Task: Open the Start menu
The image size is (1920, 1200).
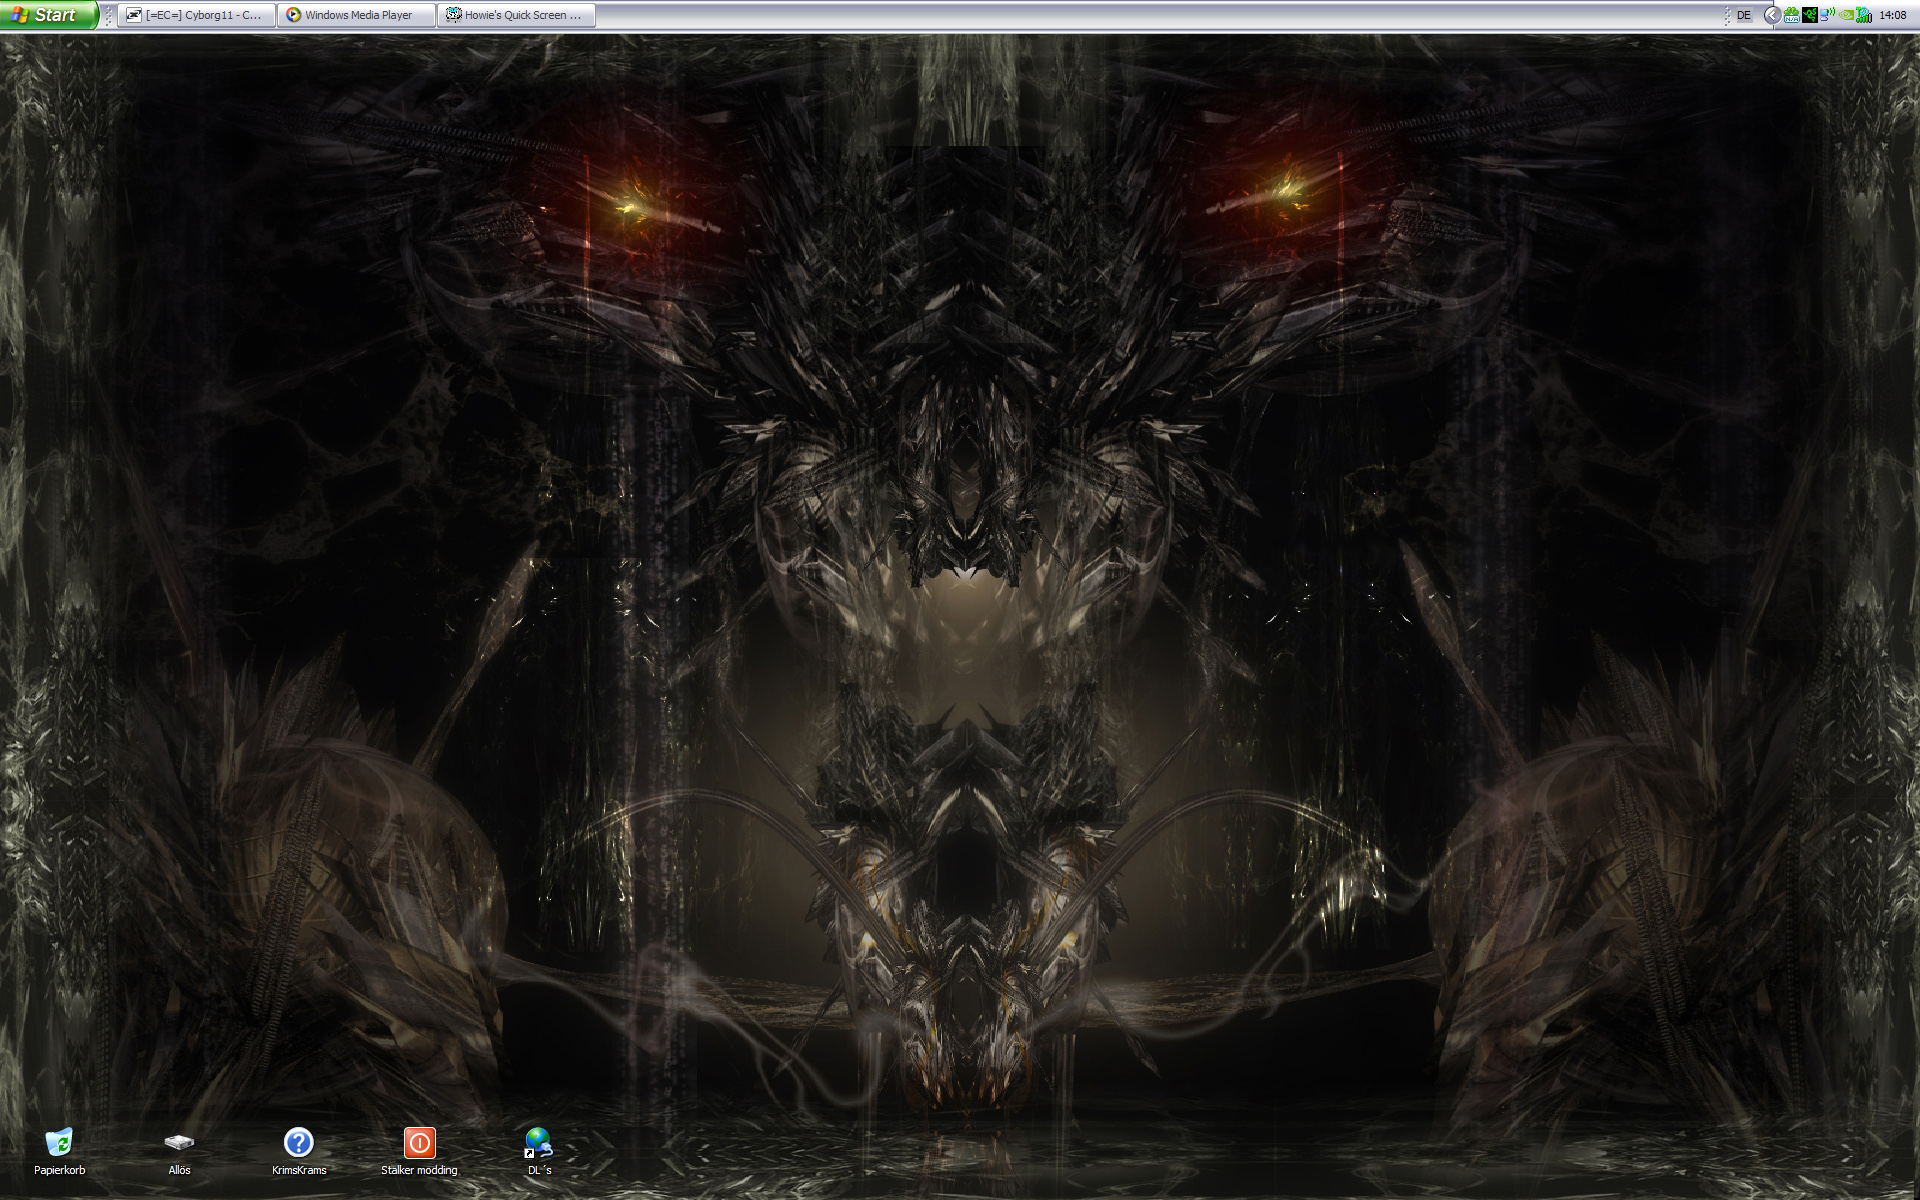Action: [49, 15]
